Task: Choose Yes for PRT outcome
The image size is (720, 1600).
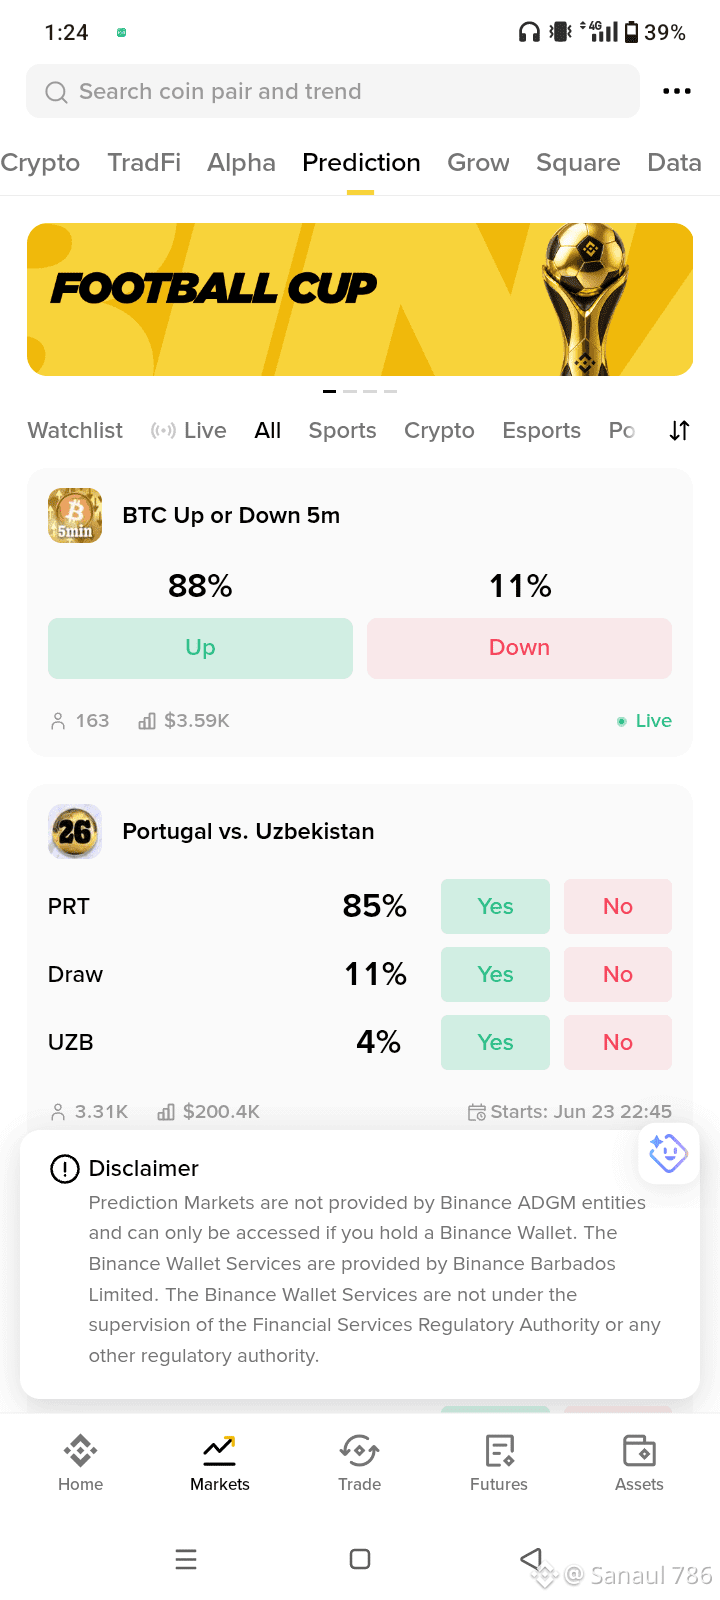Action: (x=495, y=906)
